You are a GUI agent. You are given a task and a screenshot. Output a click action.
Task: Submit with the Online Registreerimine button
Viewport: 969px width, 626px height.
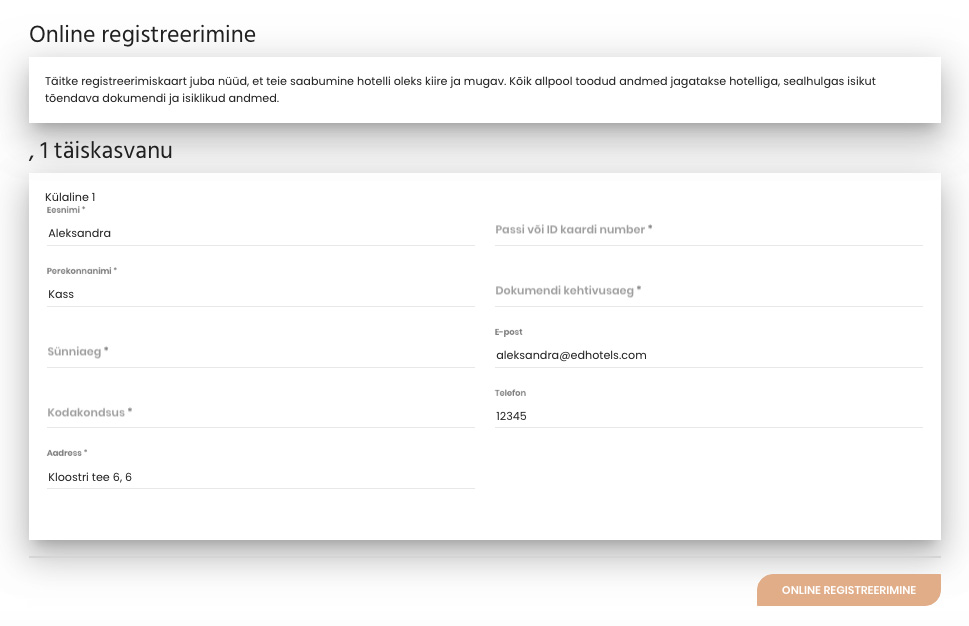(848, 590)
